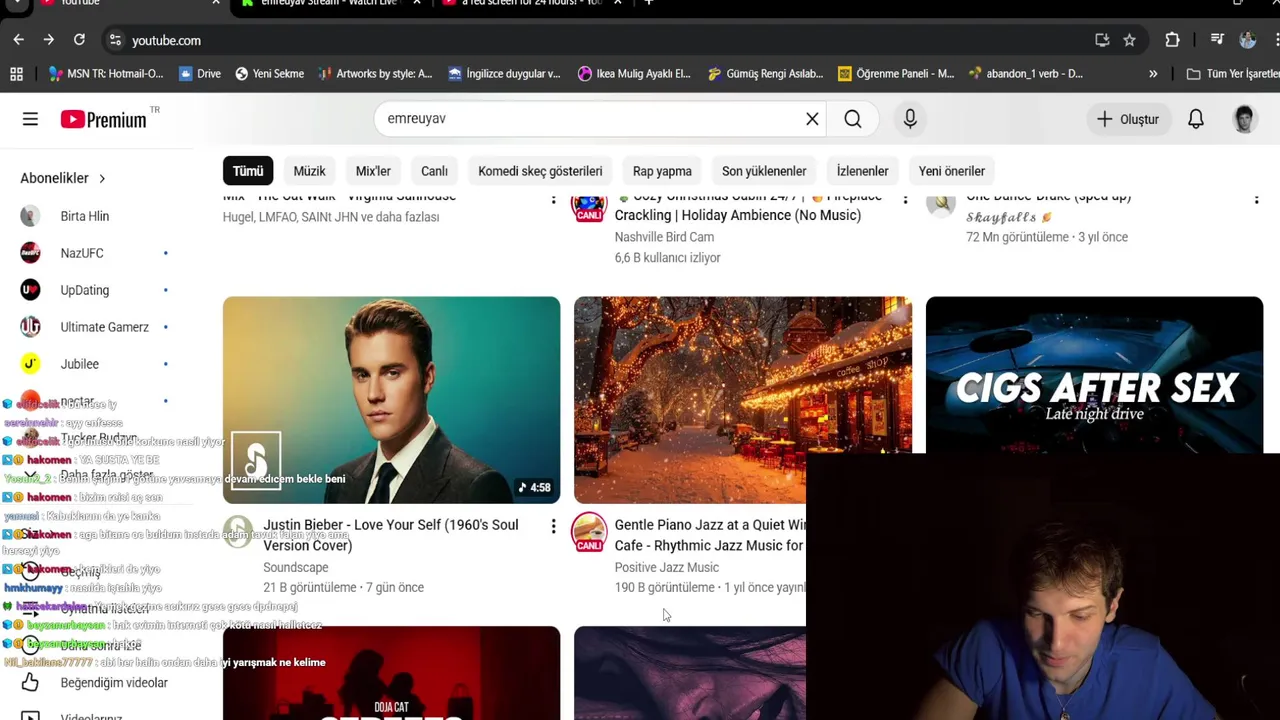
Task: Show more bookmarks with double chevron
Action: click(1153, 73)
